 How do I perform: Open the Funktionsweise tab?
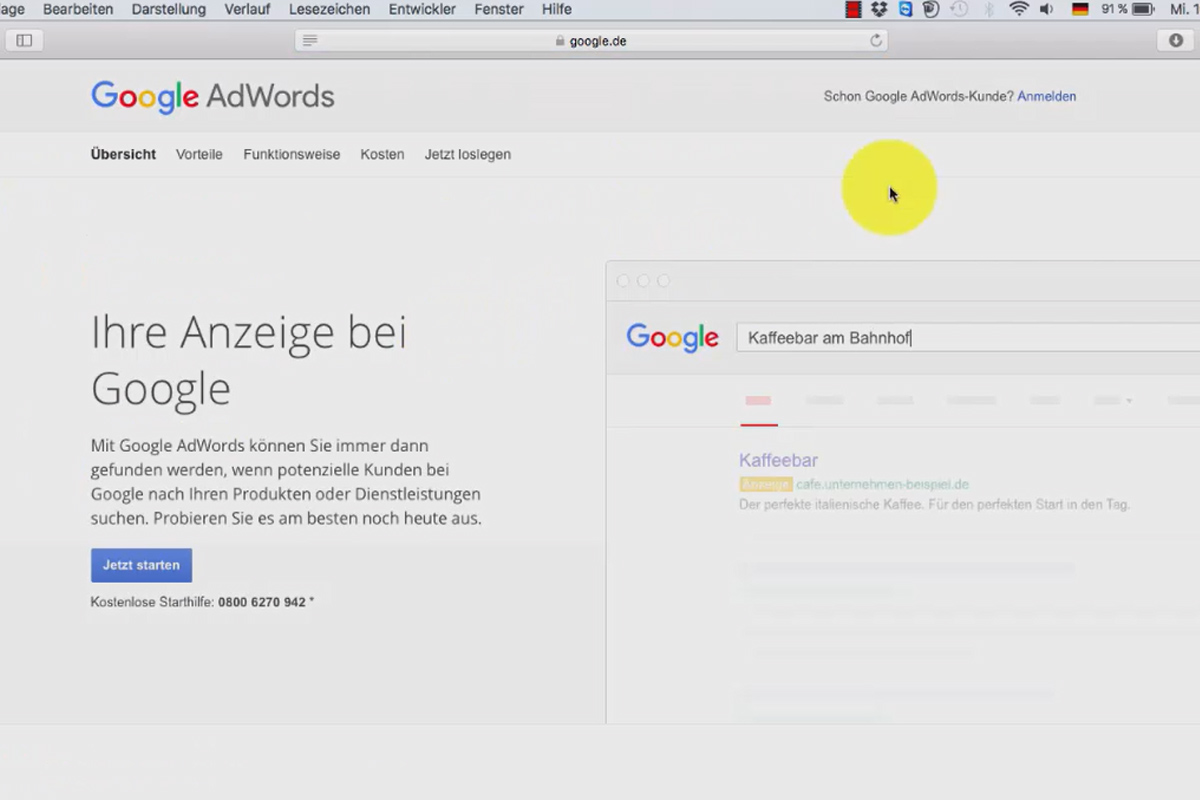(x=292, y=154)
